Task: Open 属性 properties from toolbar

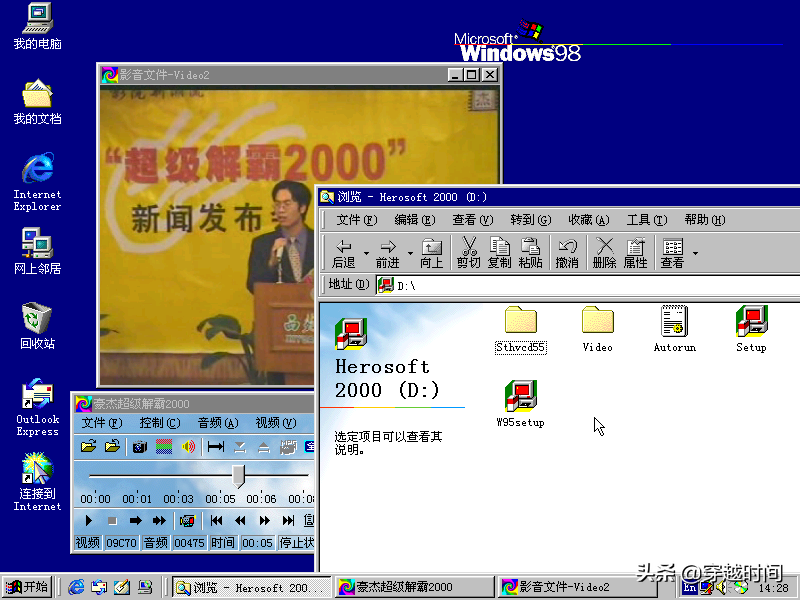Action: tap(635, 254)
